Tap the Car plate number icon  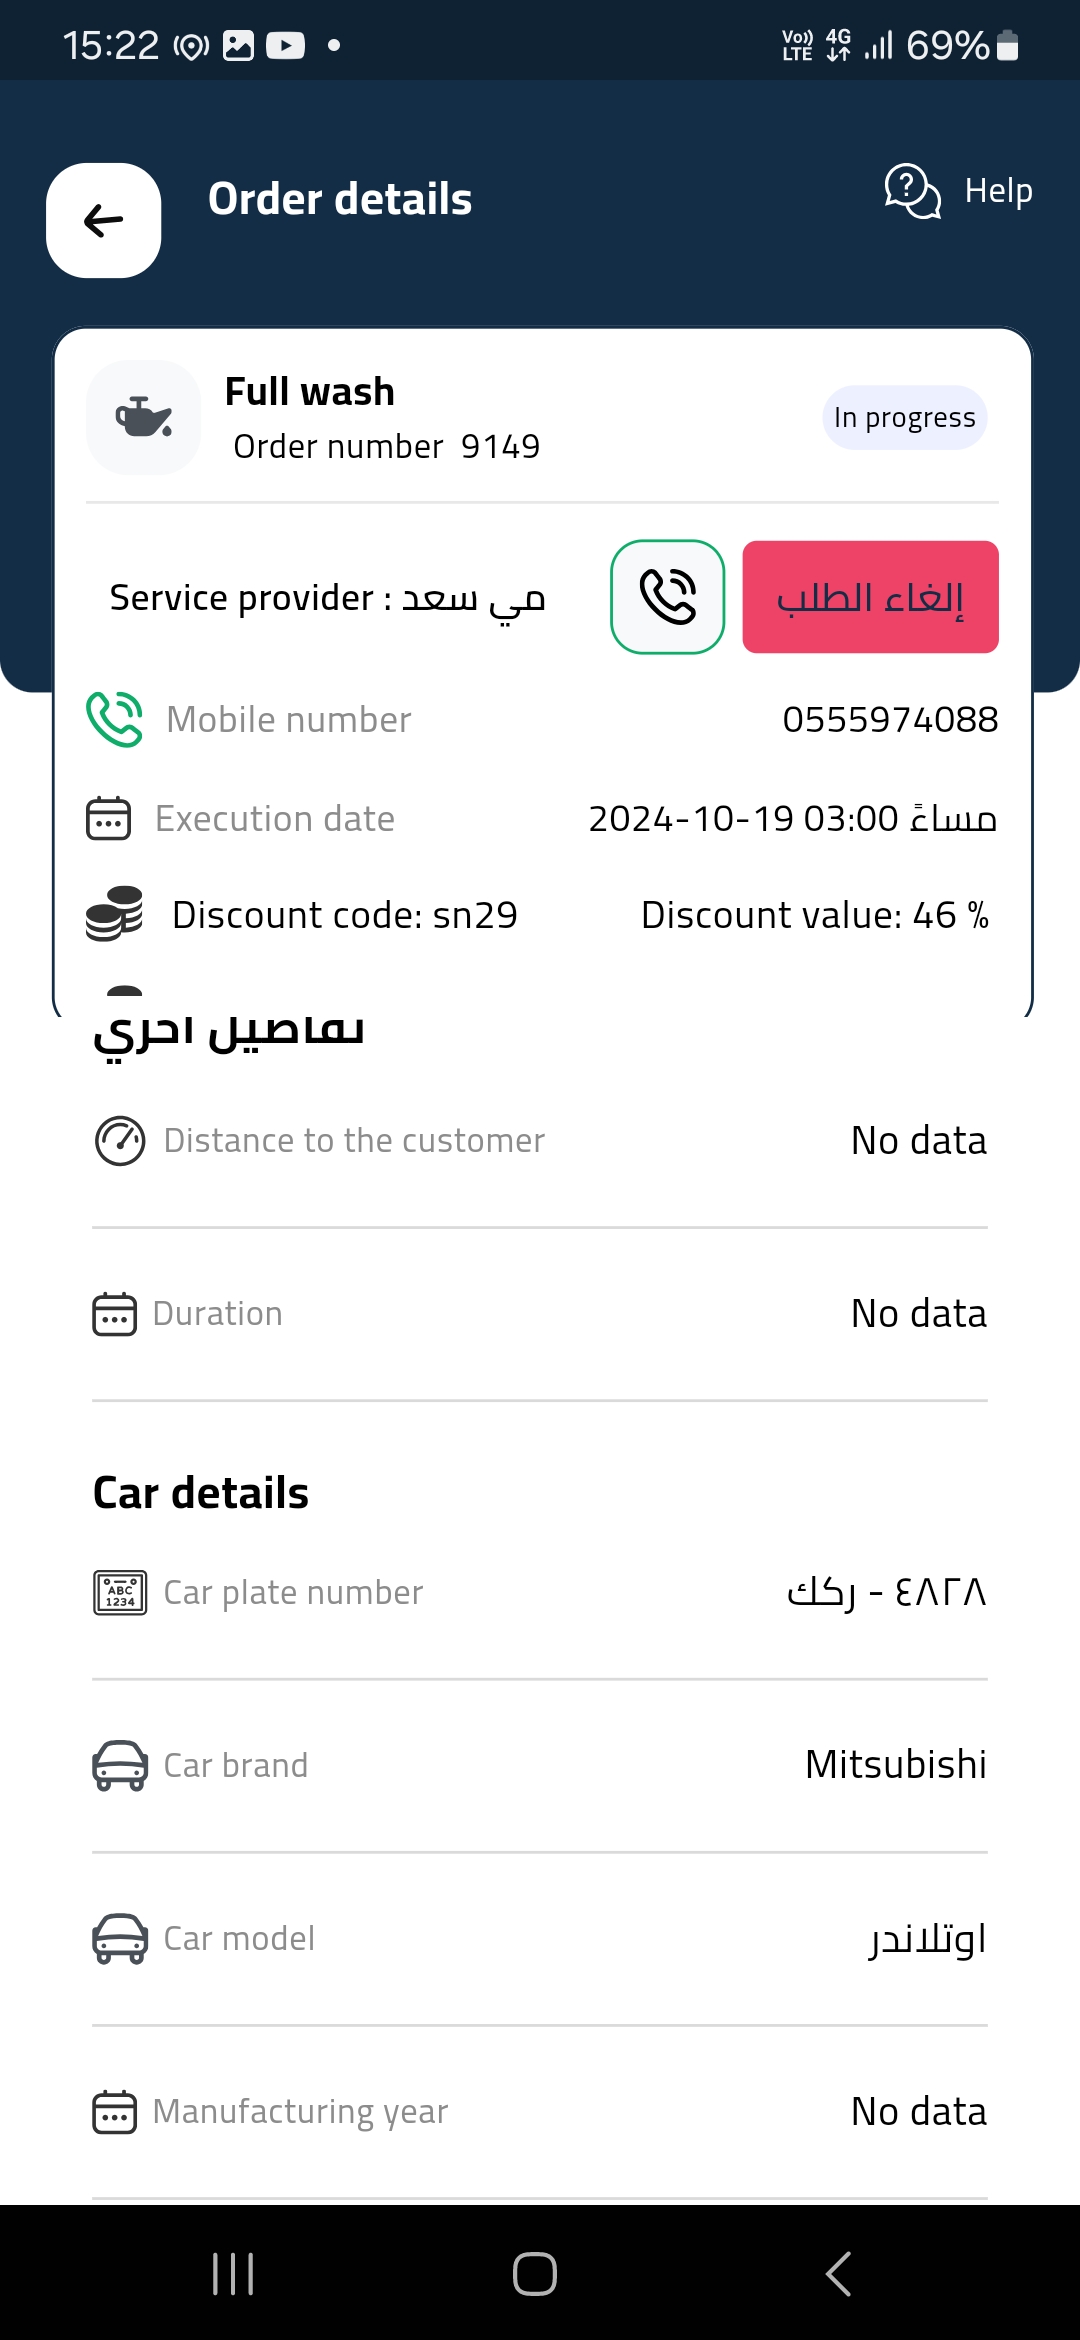pos(120,1593)
